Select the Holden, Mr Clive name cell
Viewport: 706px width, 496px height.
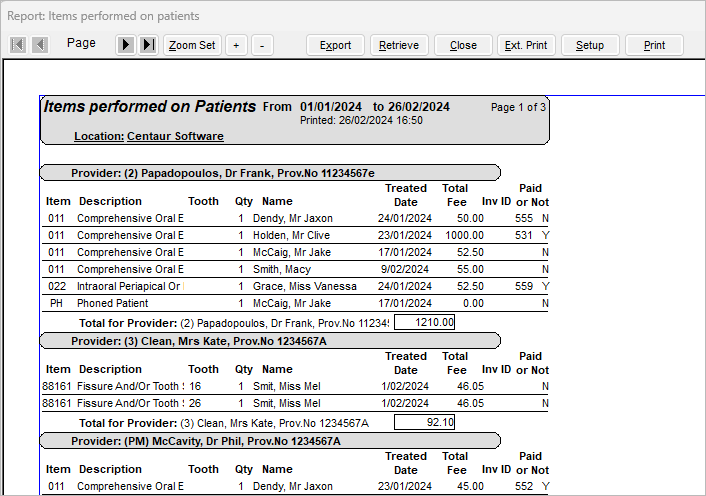[x=291, y=235]
